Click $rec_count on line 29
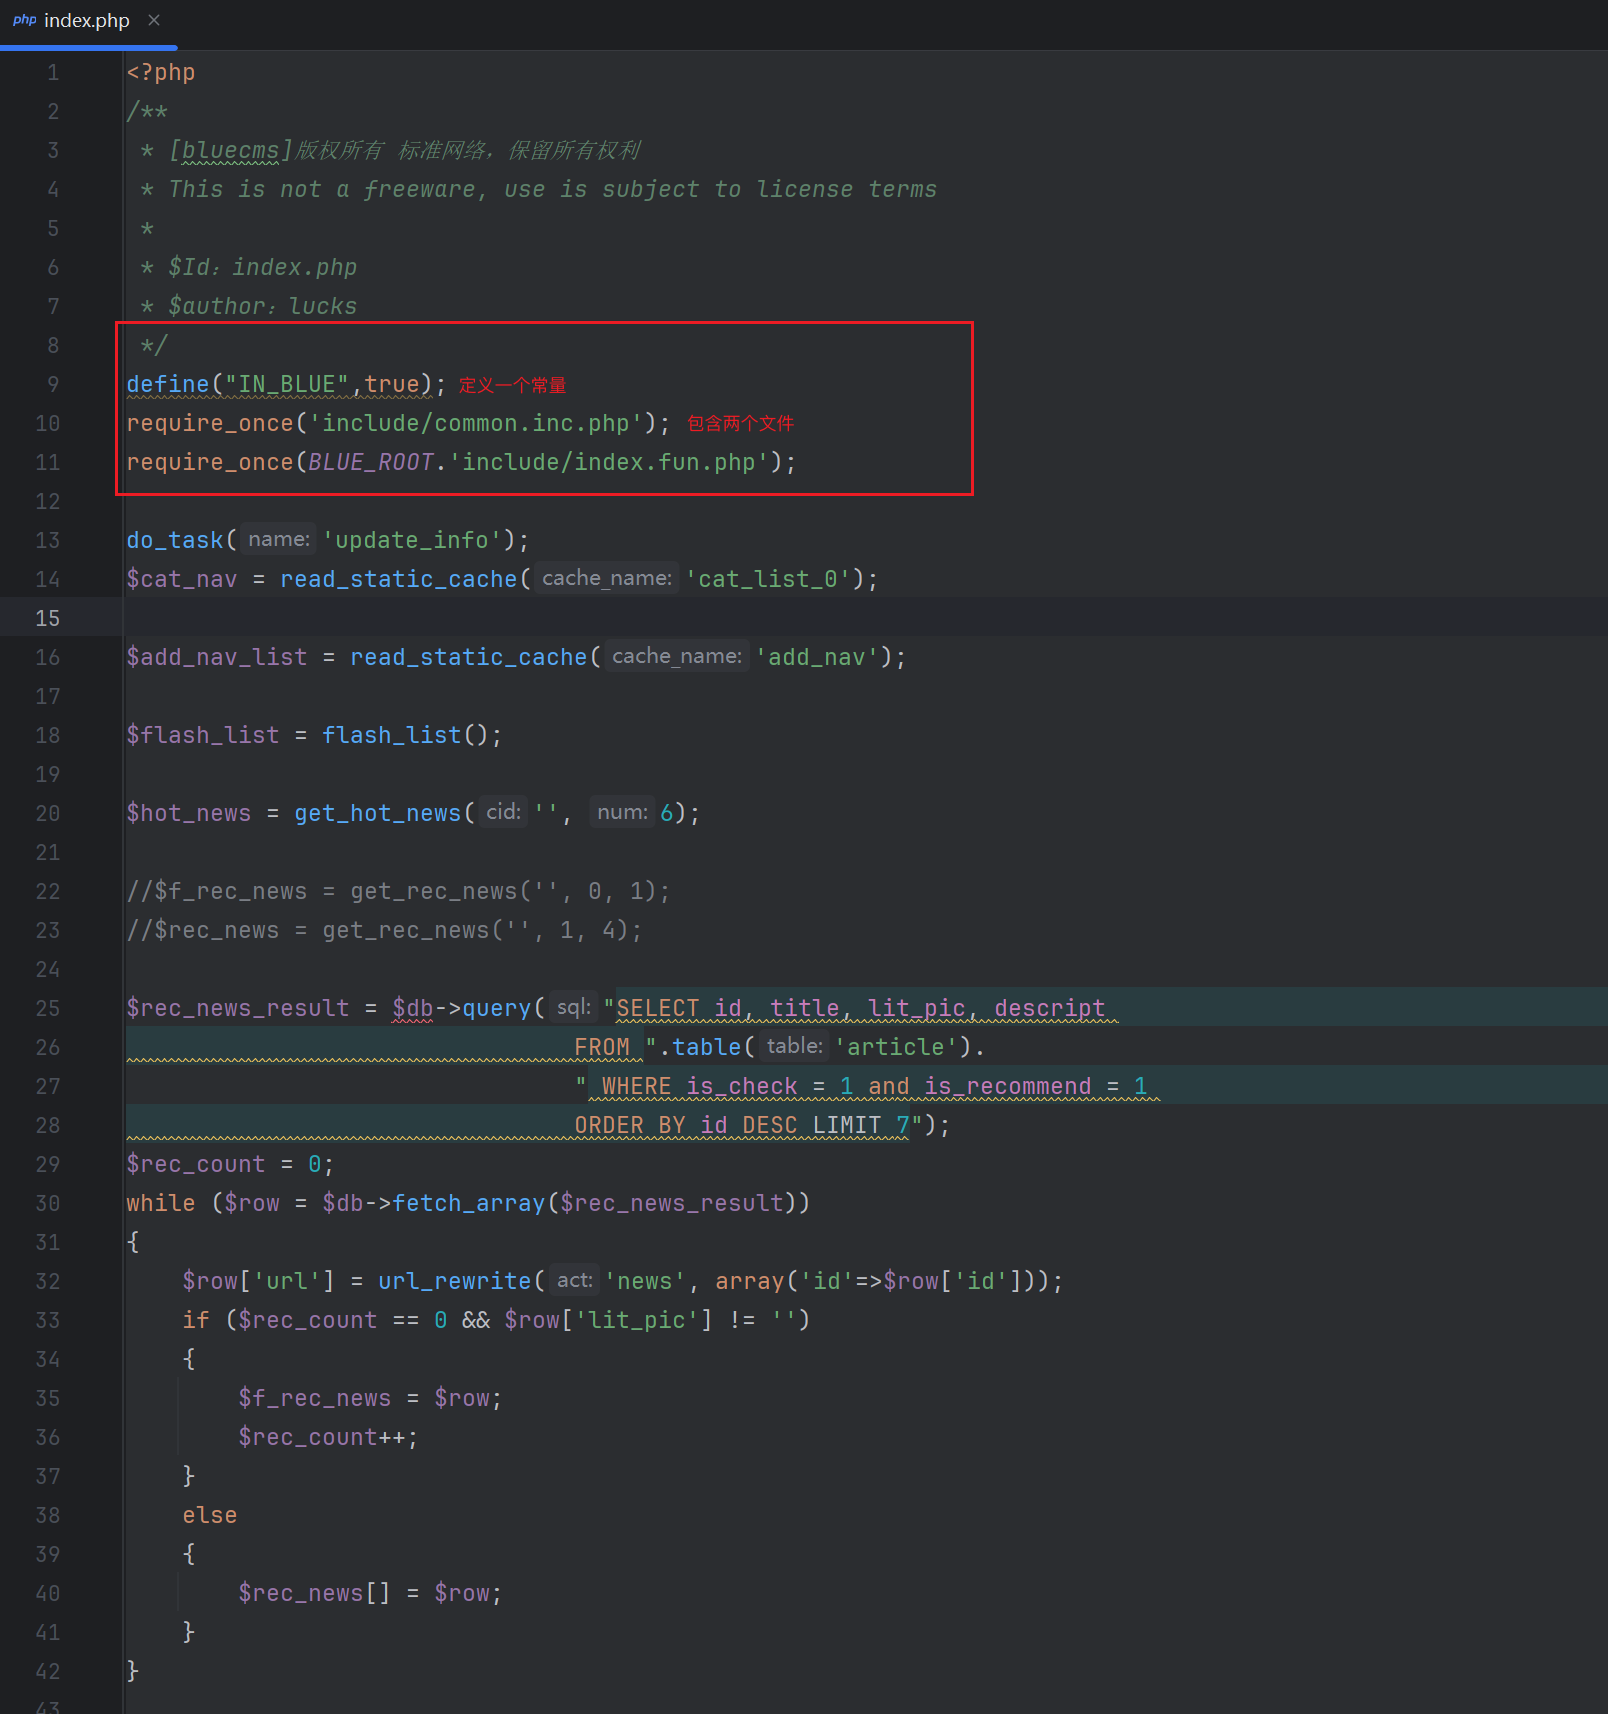The height and width of the screenshot is (1714, 1608). 195,1164
